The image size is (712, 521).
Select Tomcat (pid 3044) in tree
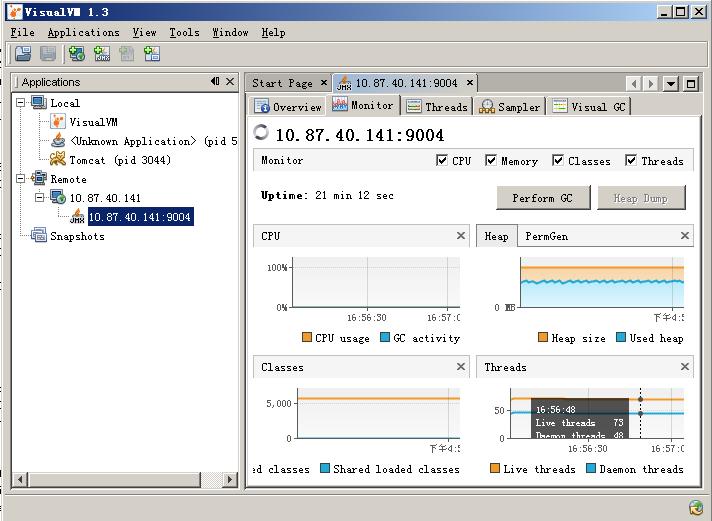[x=120, y=160]
